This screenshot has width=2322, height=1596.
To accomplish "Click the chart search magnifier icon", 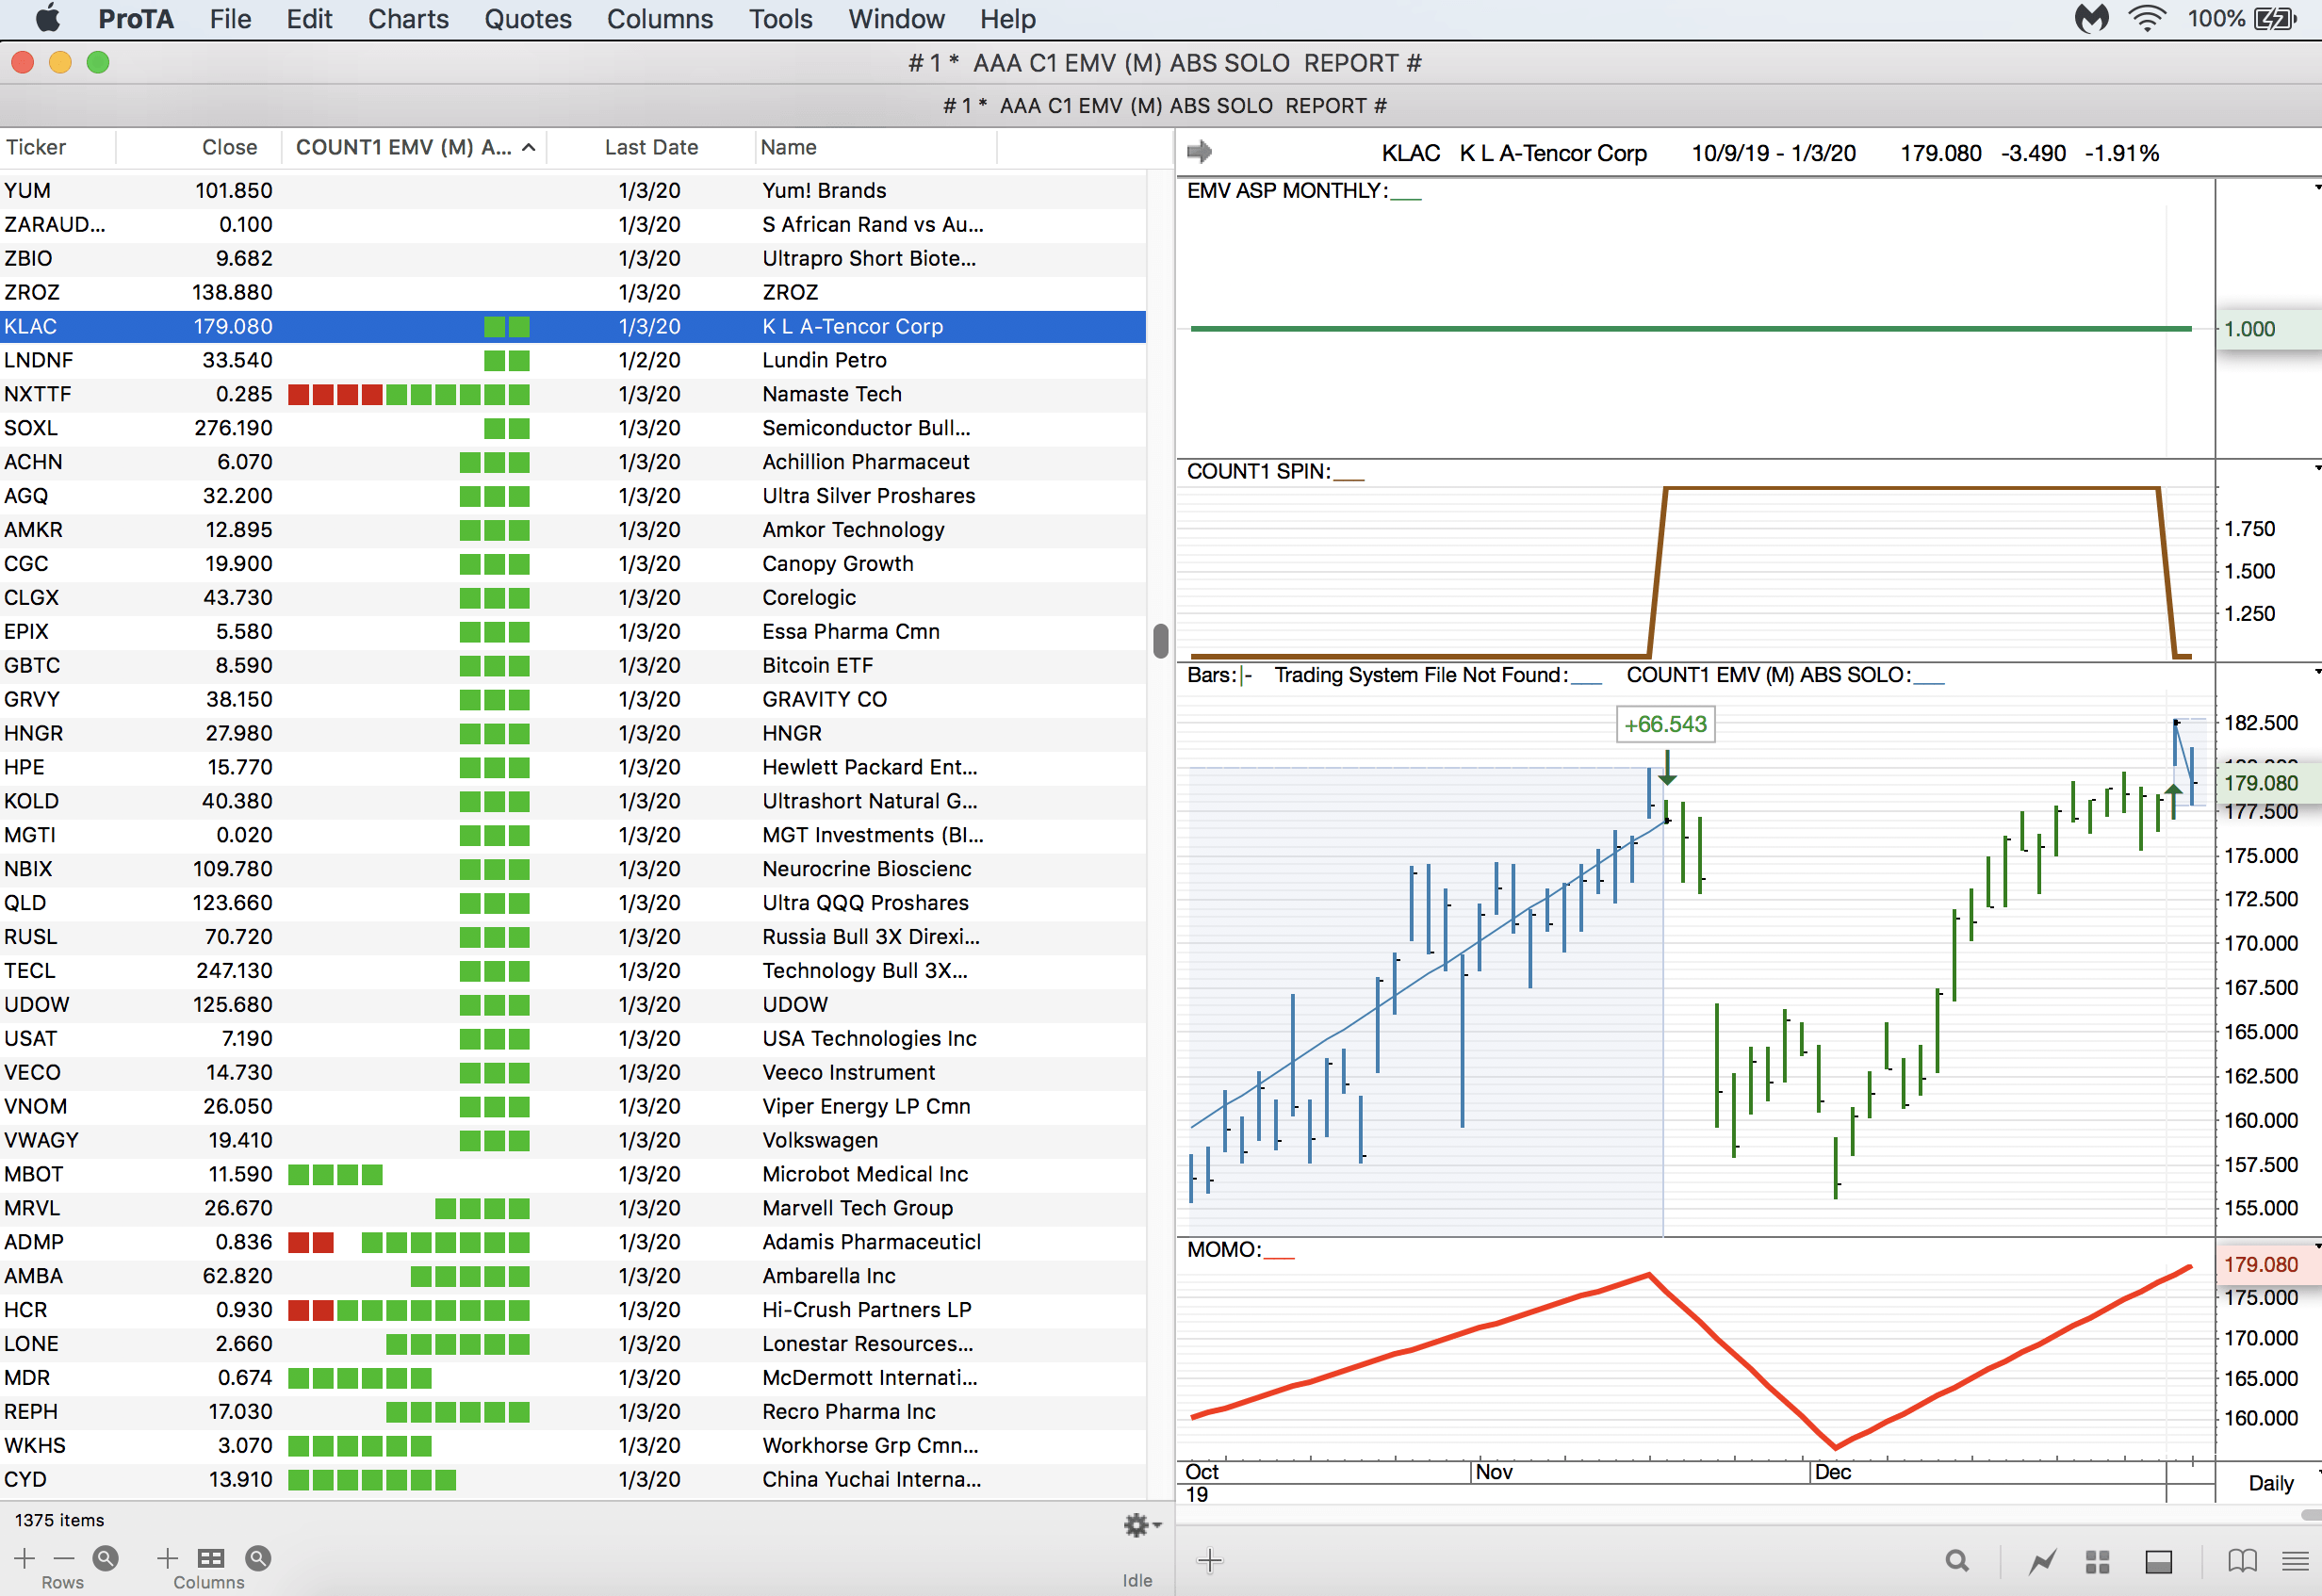I will tap(1957, 1561).
